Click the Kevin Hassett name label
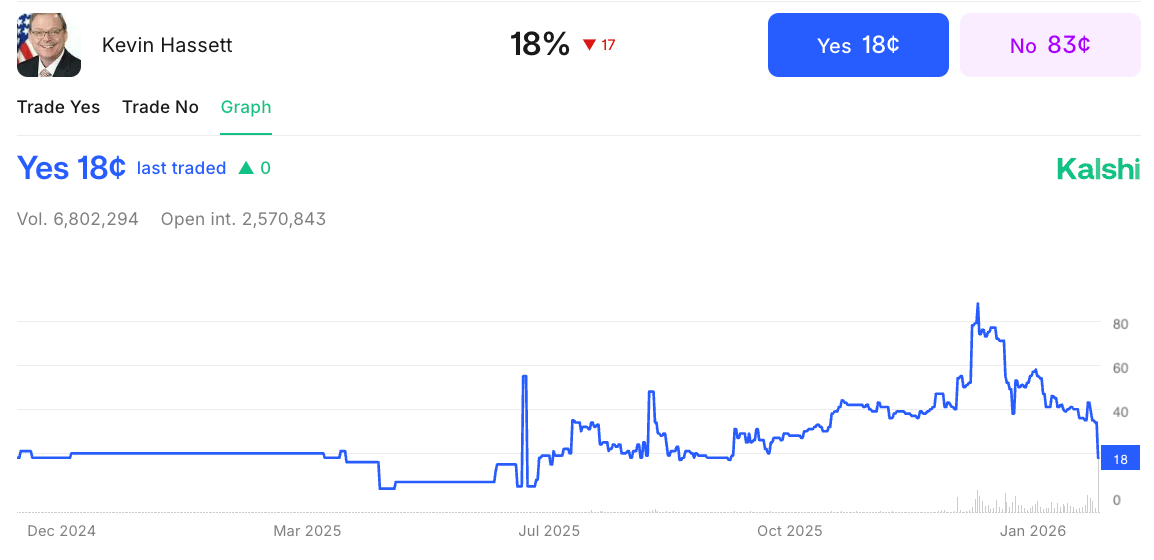1154x560 pixels. (167, 45)
